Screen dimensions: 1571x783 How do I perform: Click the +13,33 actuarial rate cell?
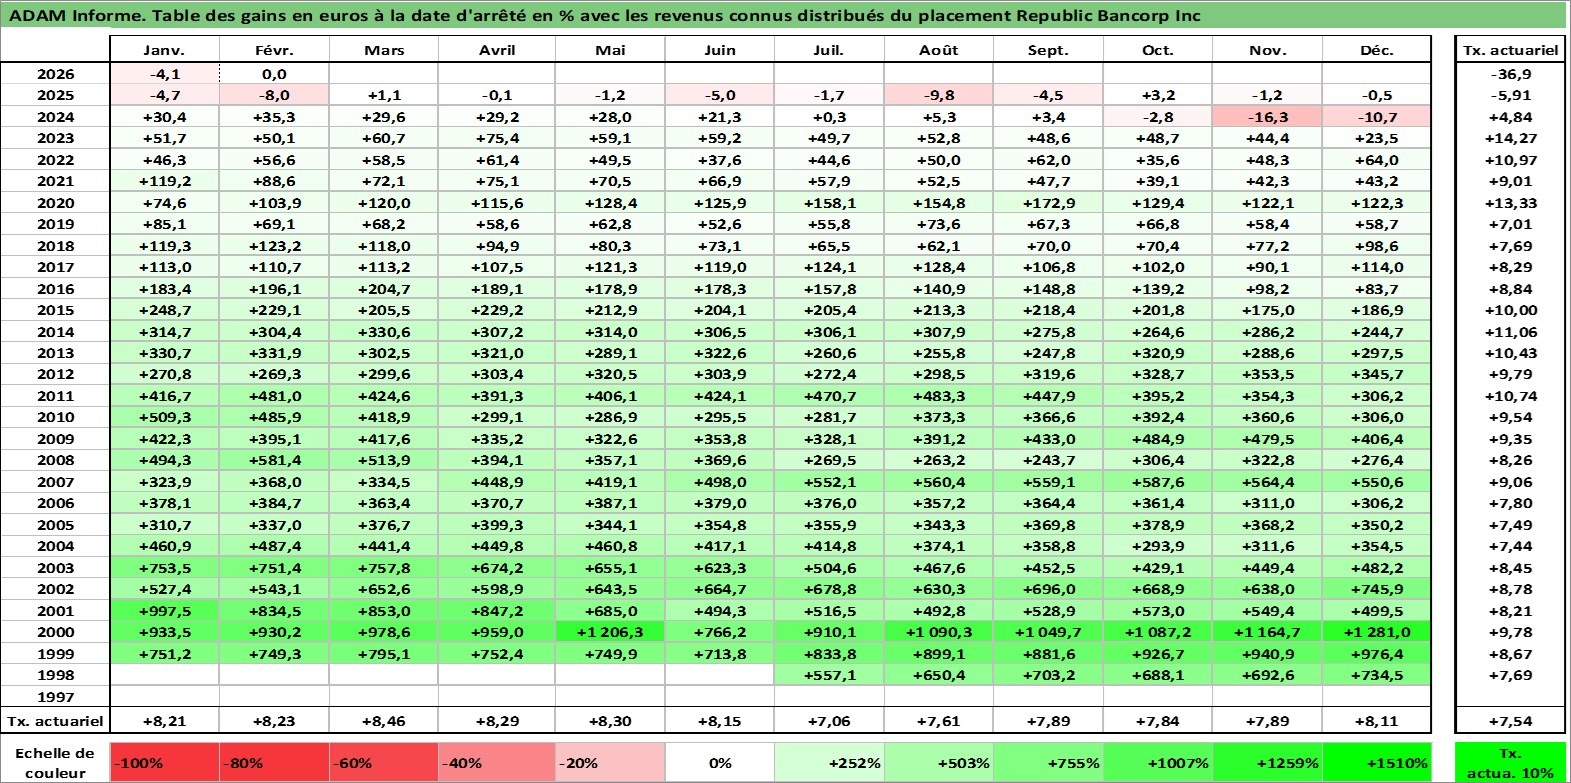tap(1510, 203)
